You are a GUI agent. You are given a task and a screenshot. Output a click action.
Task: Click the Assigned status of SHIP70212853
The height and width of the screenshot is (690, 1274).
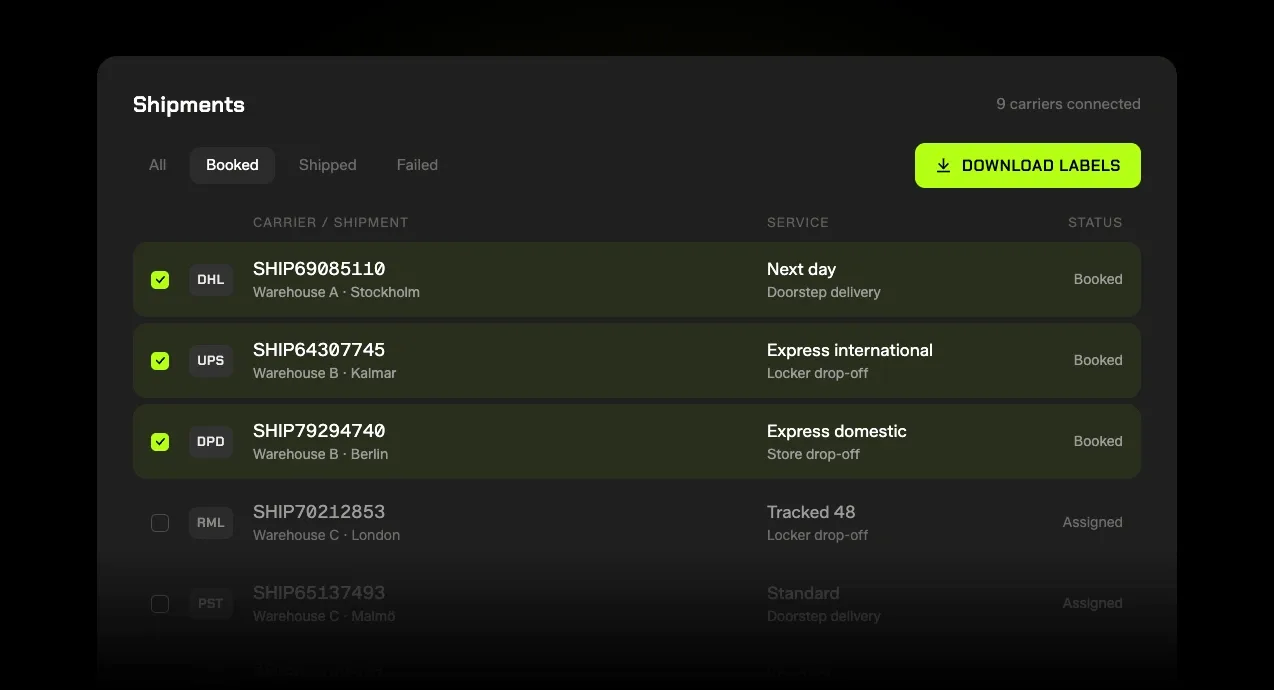click(1093, 523)
